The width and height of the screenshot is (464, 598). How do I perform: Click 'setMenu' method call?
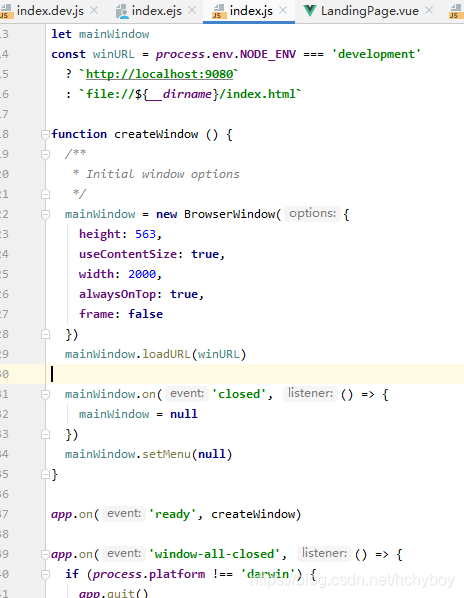pyautogui.click(x=166, y=454)
